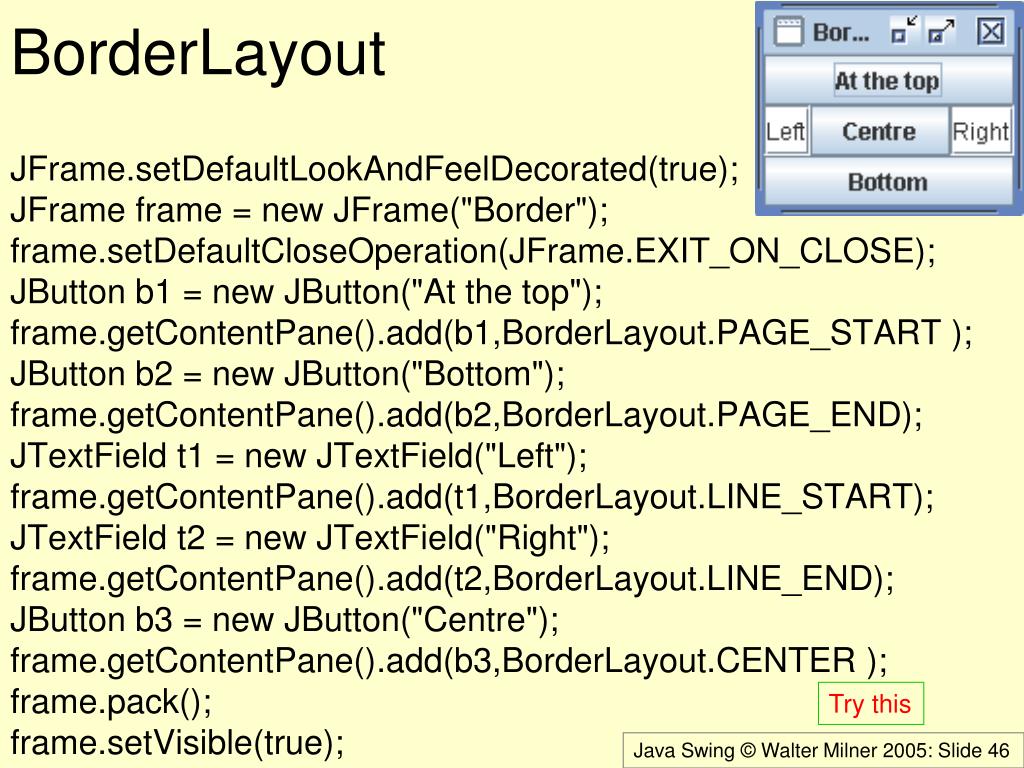This screenshot has width=1024, height=768.
Task: Click the "Java Swing © Walter Milner 2005: Slide 46" footer
Action: 821,750
